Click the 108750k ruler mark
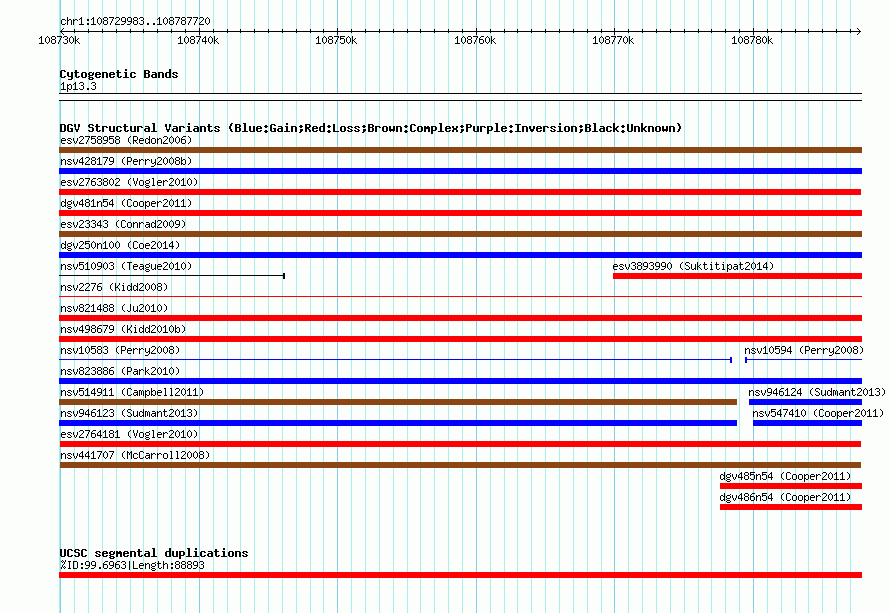The image size is (890, 613). pyautogui.click(x=336, y=40)
